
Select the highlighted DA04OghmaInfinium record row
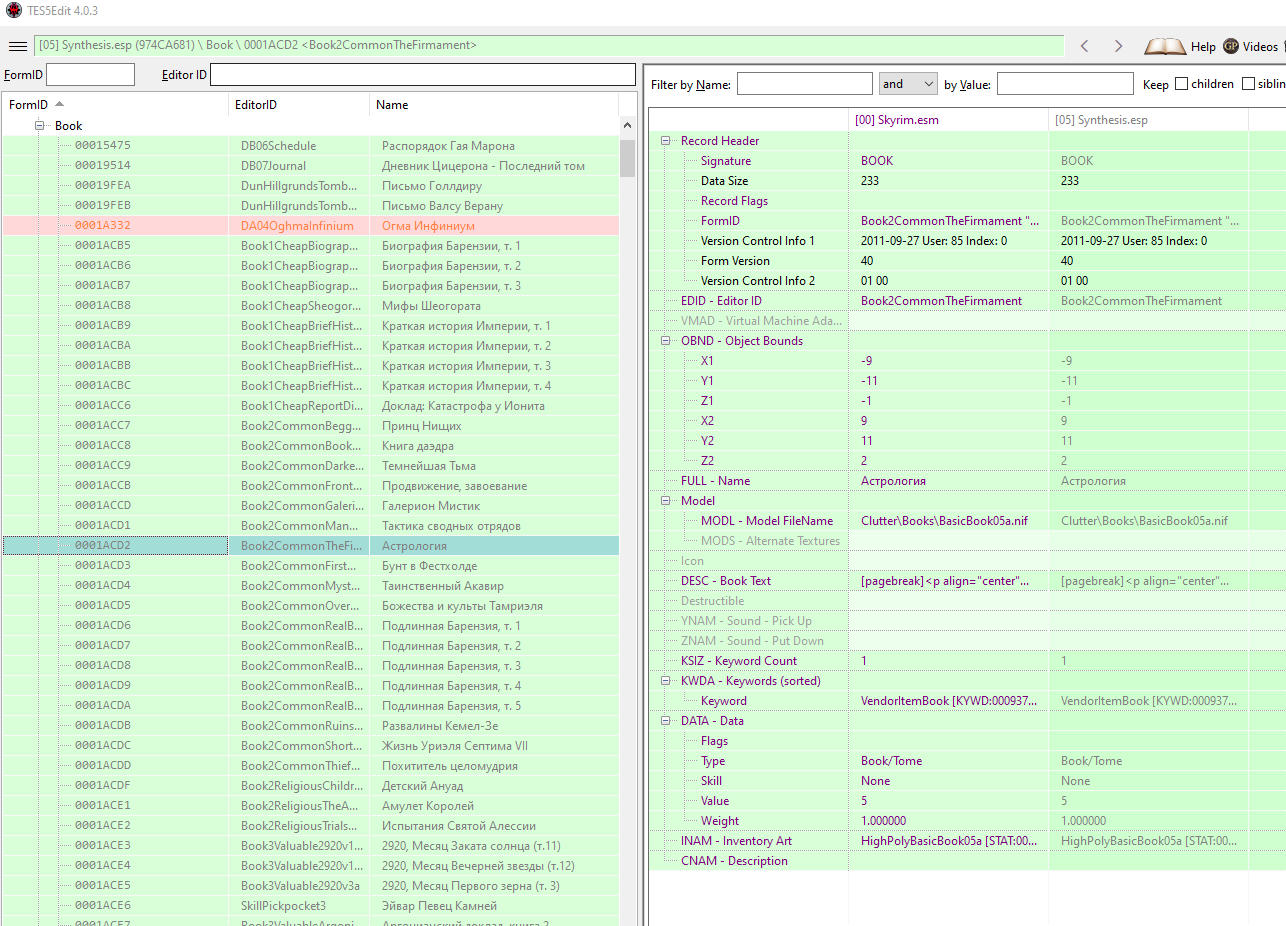300,225
